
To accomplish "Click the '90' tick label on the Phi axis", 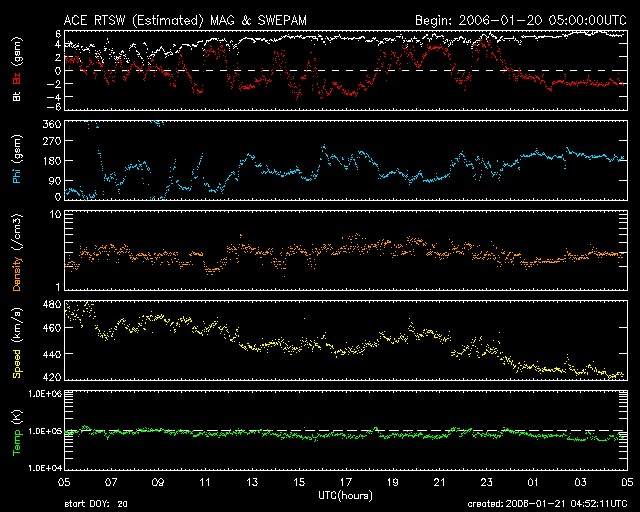I will pyautogui.click(x=55, y=180).
